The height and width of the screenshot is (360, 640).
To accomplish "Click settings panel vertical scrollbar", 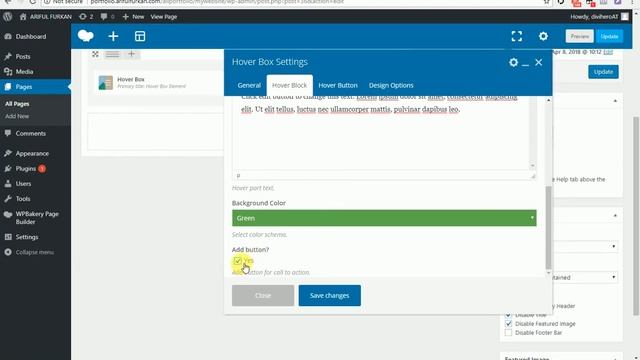I will pyautogui.click(x=549, y=227).
